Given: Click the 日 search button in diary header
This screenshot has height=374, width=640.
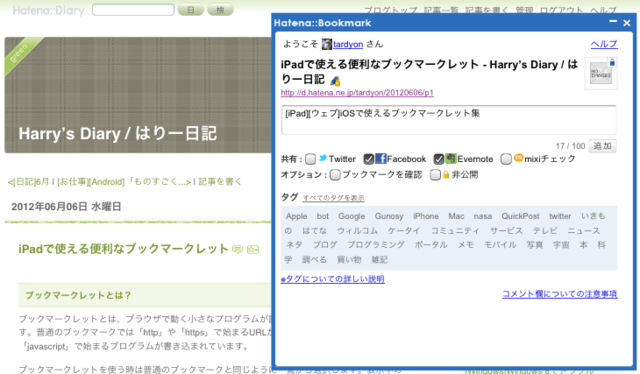Looking at the screenshot, I should pos(191,10).
